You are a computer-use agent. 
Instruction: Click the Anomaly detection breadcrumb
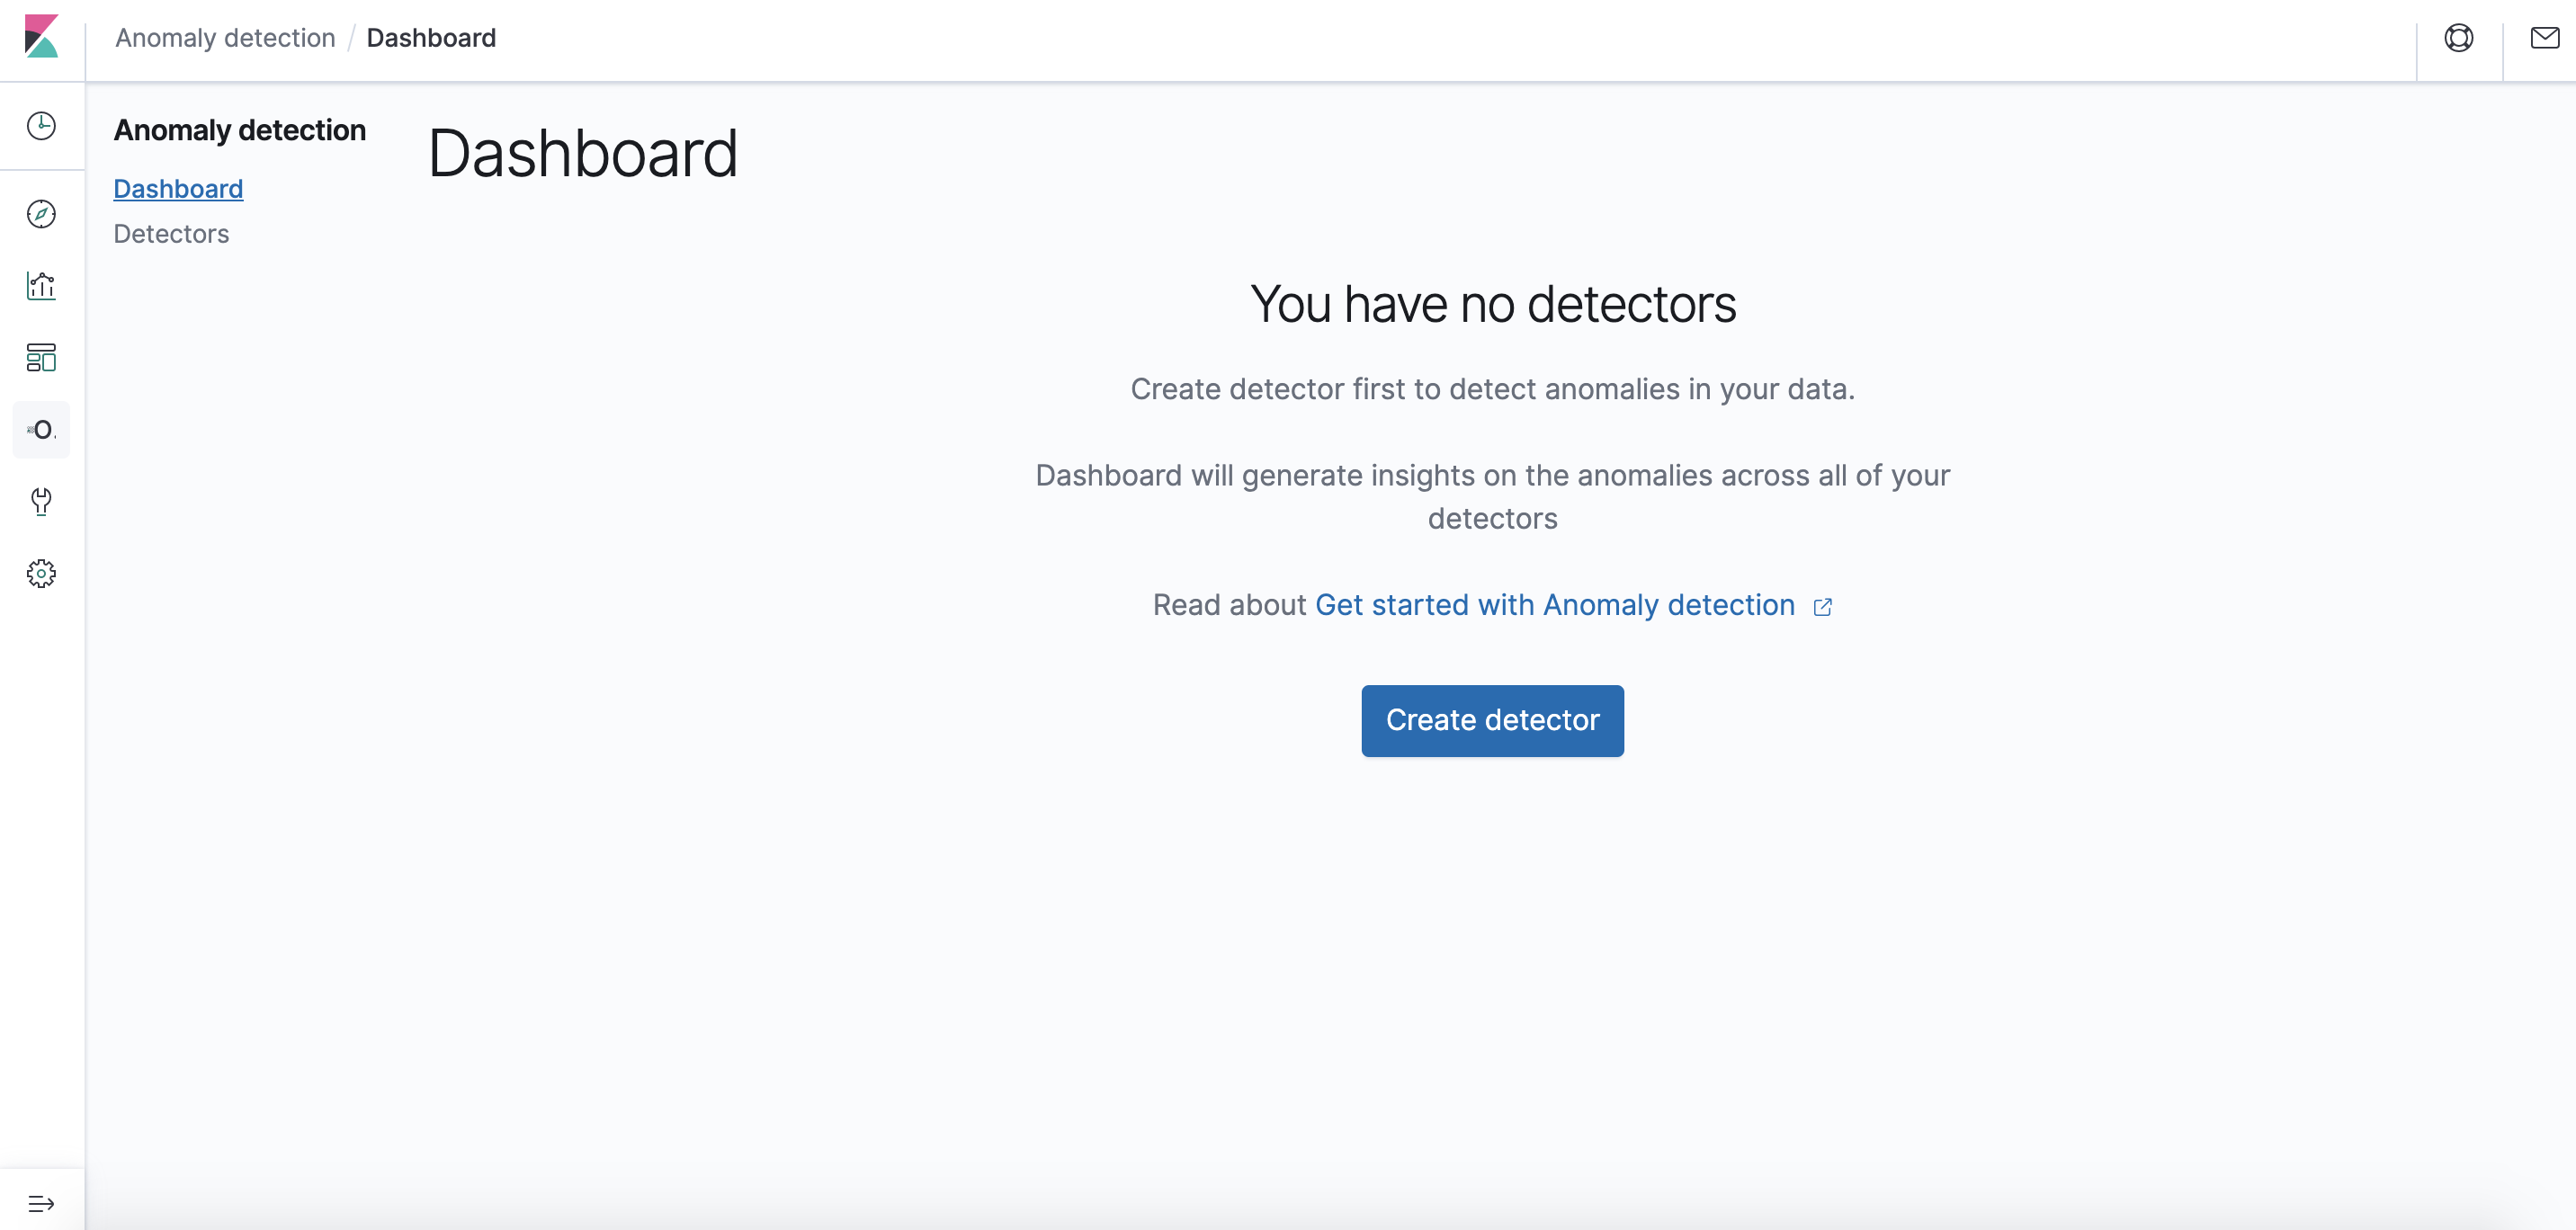pos(224,37)
